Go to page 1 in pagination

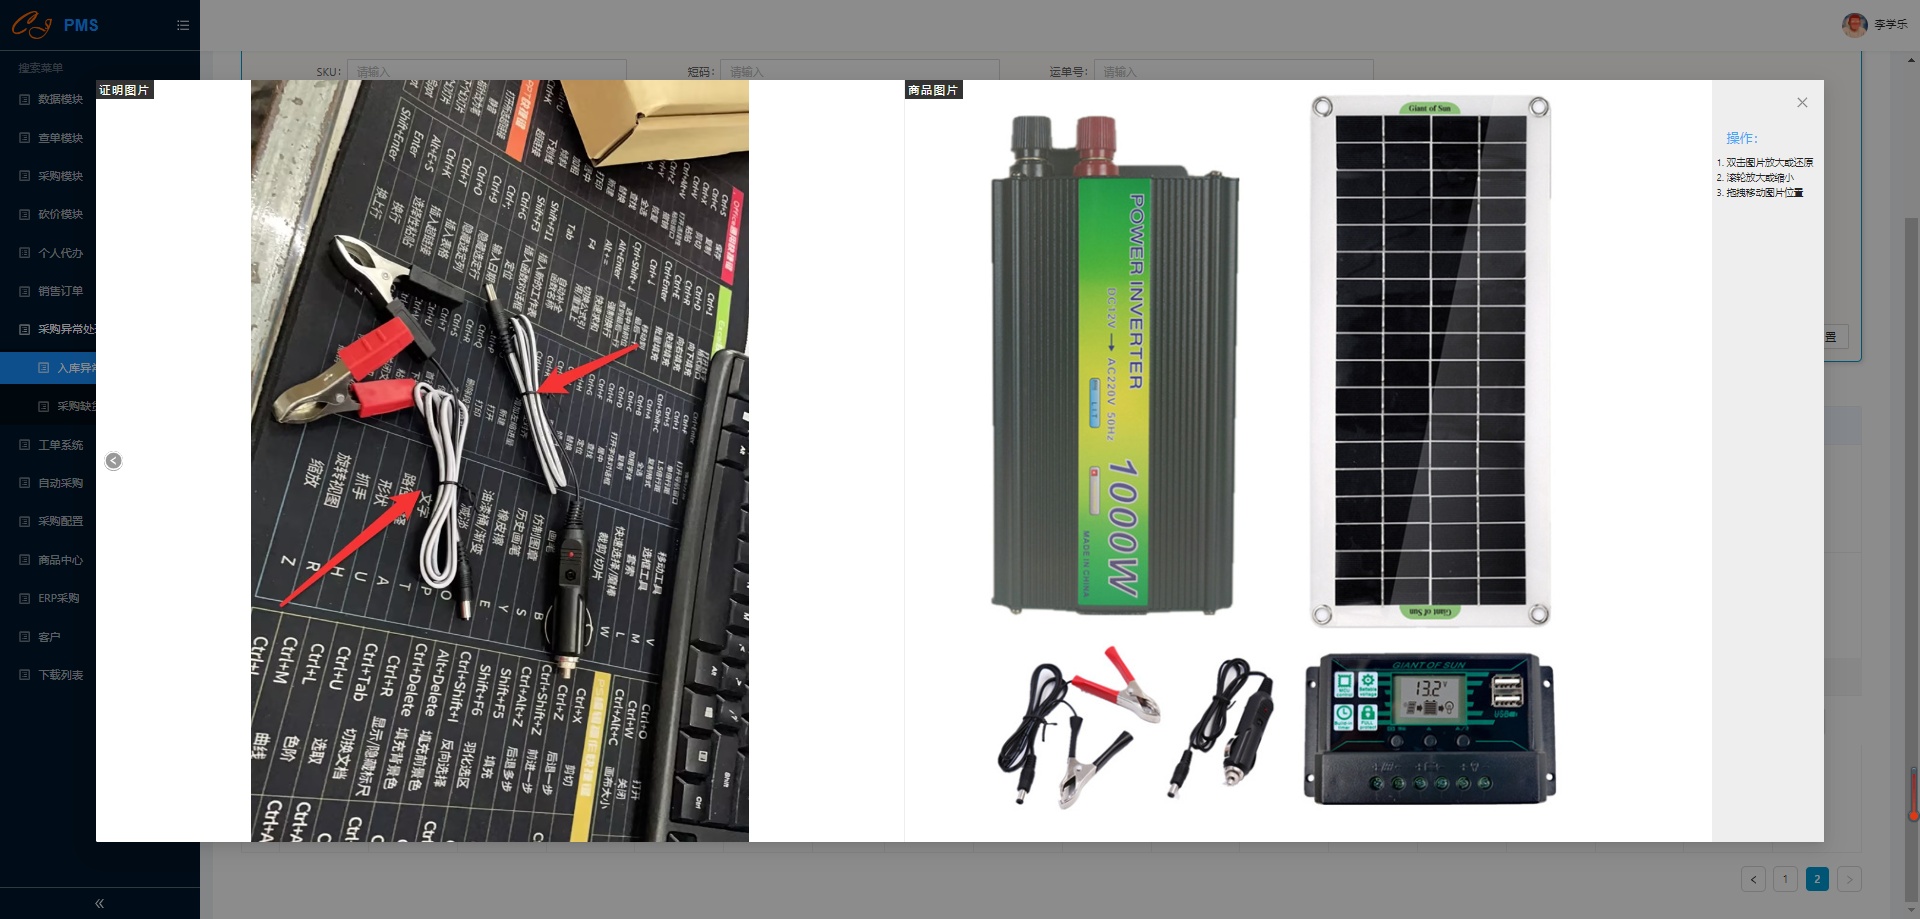pyautogui.click(x=1785, y=879)
